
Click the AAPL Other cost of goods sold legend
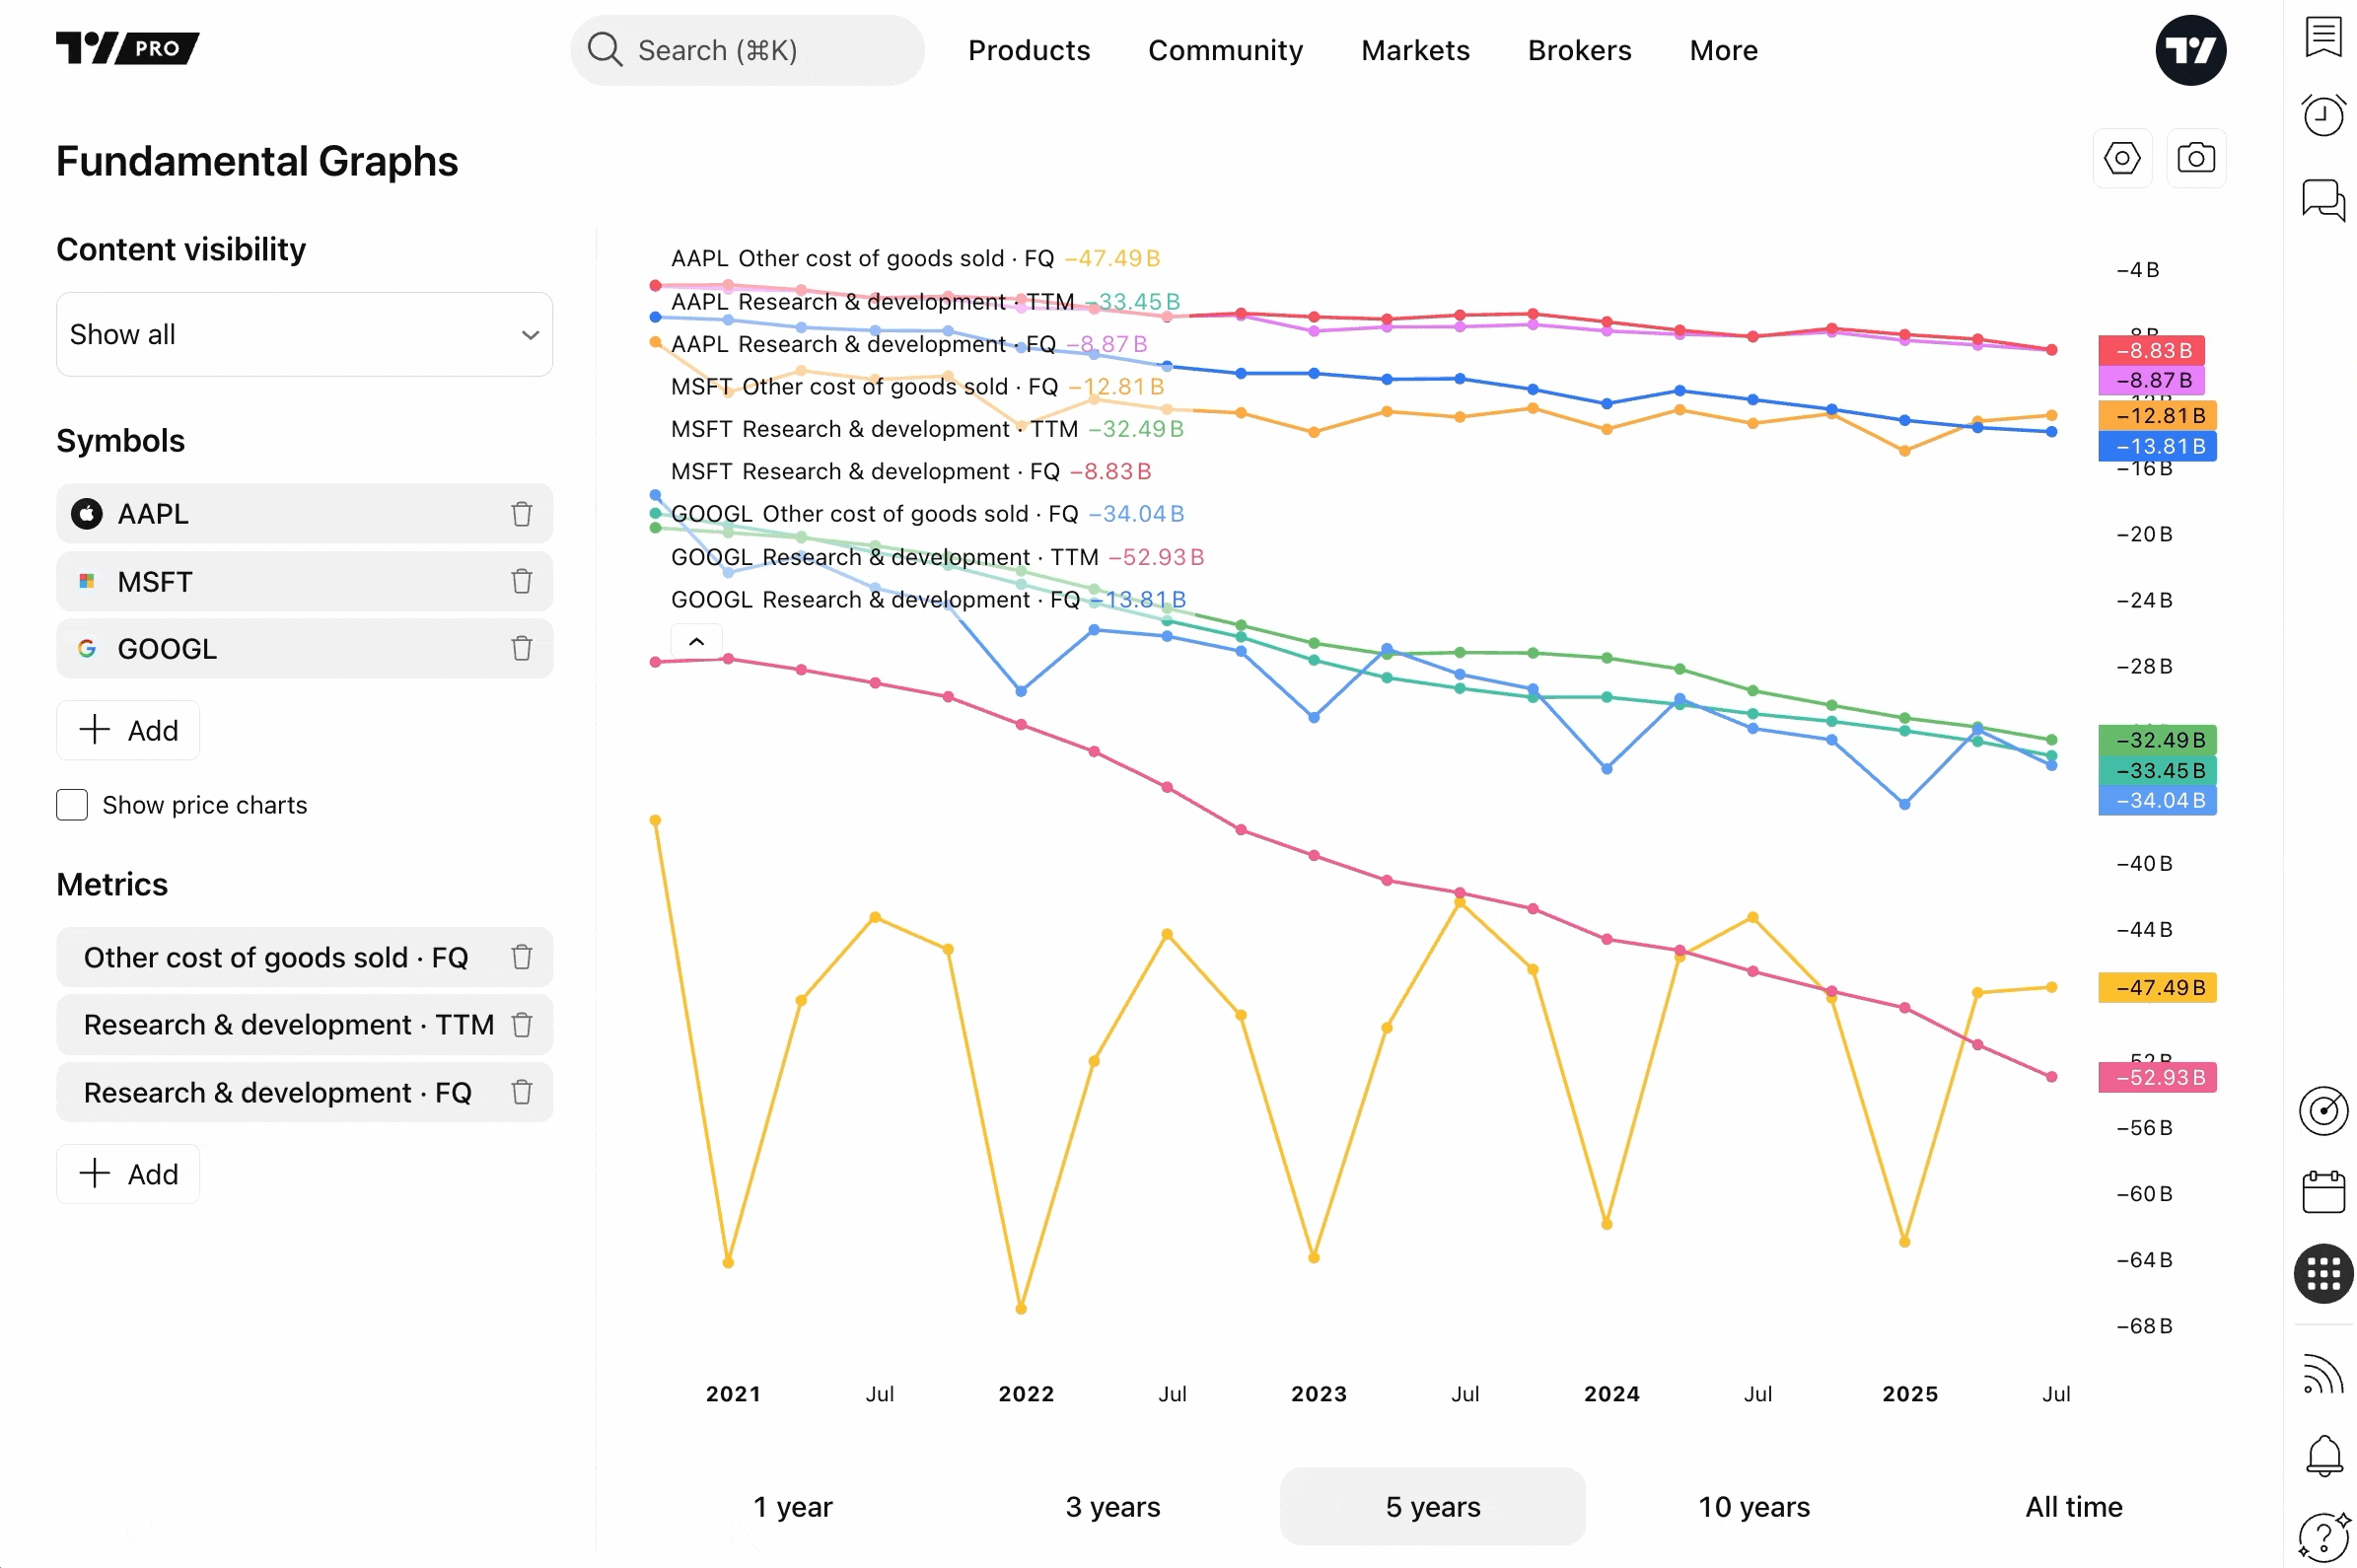click(915, 258)
